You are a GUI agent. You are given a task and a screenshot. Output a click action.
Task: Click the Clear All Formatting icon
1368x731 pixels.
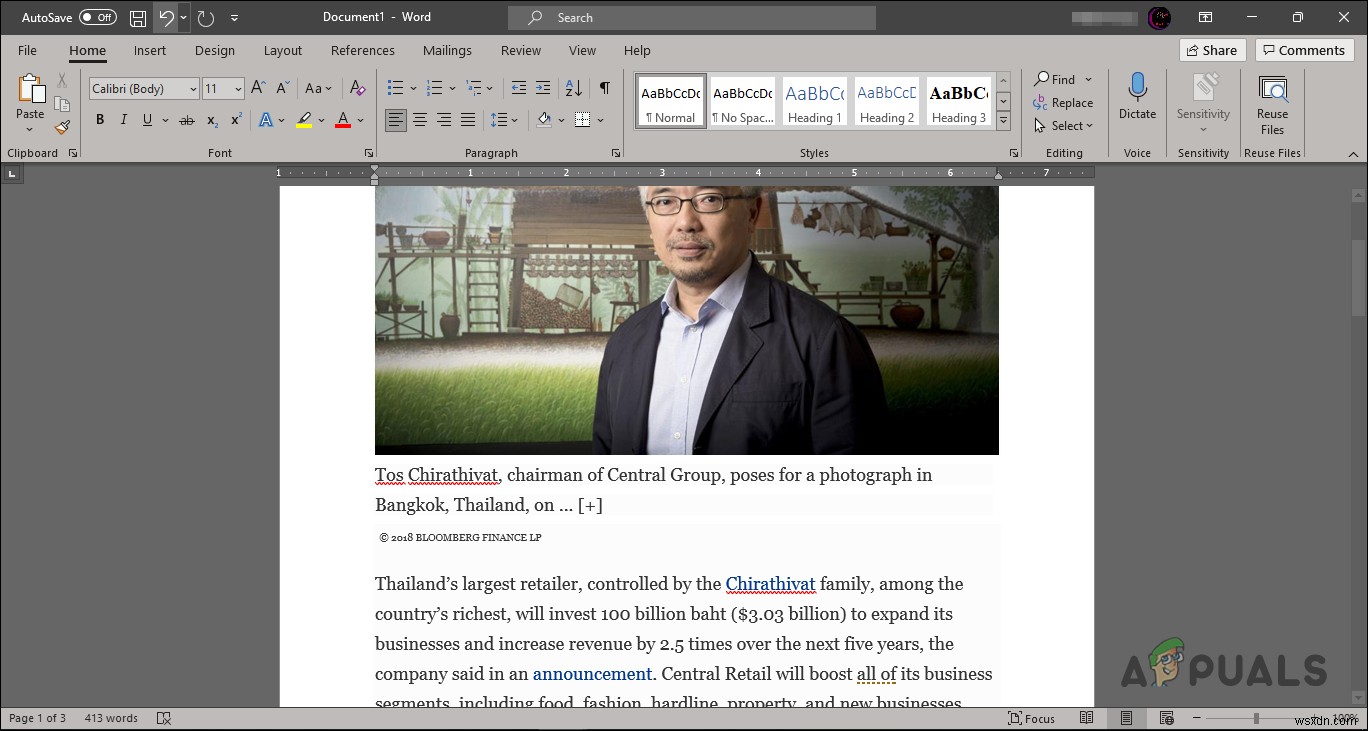point(357,88)
